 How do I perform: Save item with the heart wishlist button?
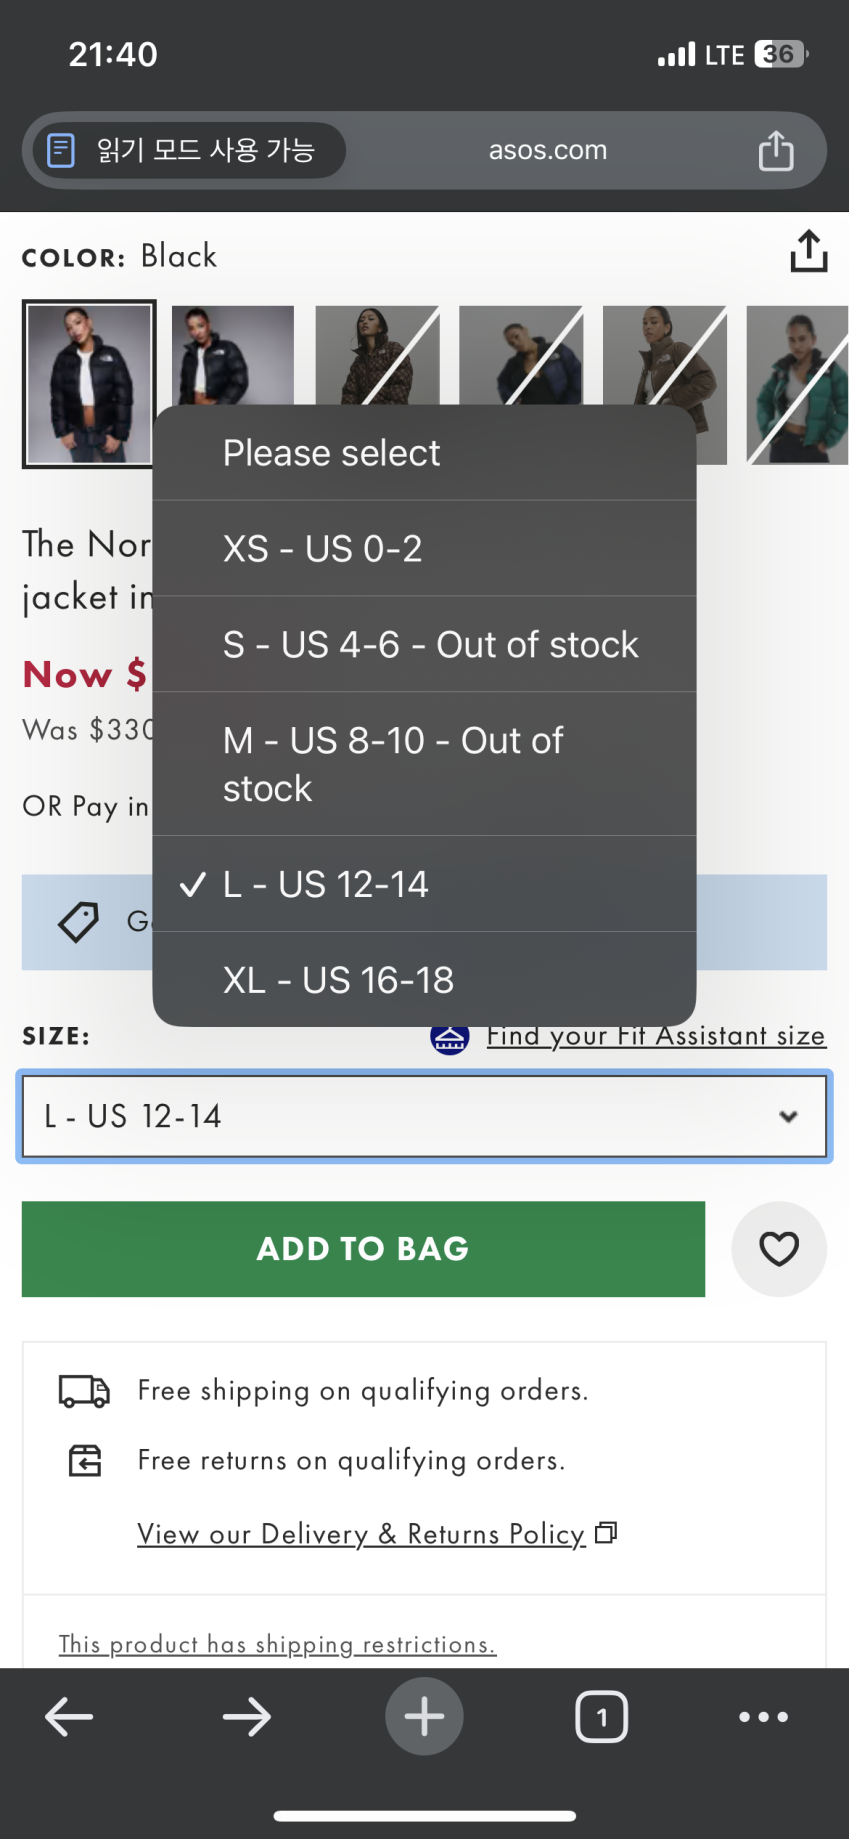point(778,1249)
